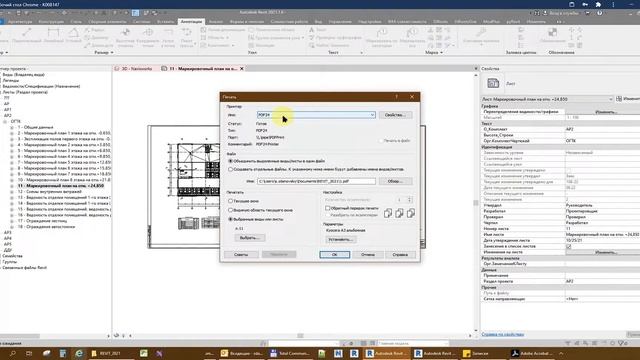Switch to Navisworks N icon on taskbar
The image size is (640, 360).
click(338, 353)
